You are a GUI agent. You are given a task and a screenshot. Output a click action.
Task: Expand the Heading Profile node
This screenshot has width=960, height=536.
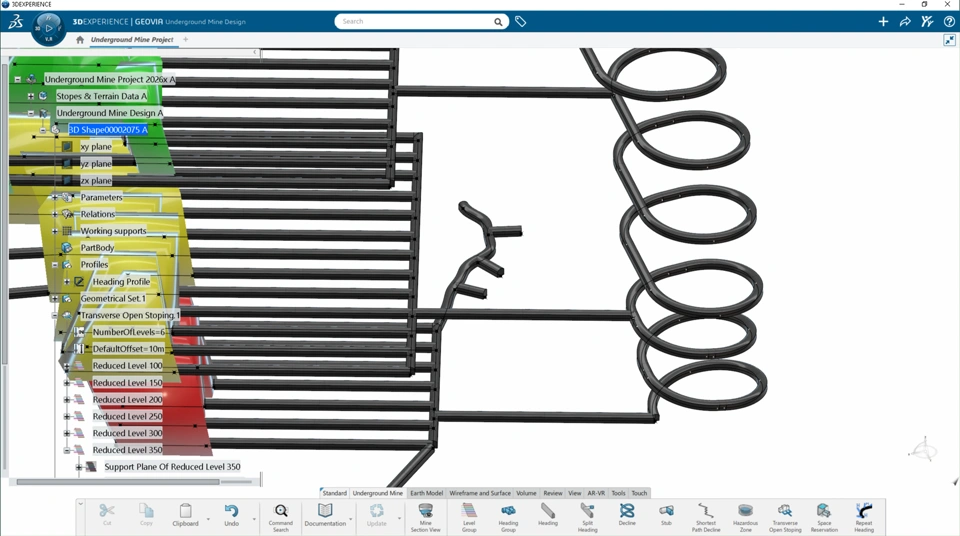coord(67,282)
